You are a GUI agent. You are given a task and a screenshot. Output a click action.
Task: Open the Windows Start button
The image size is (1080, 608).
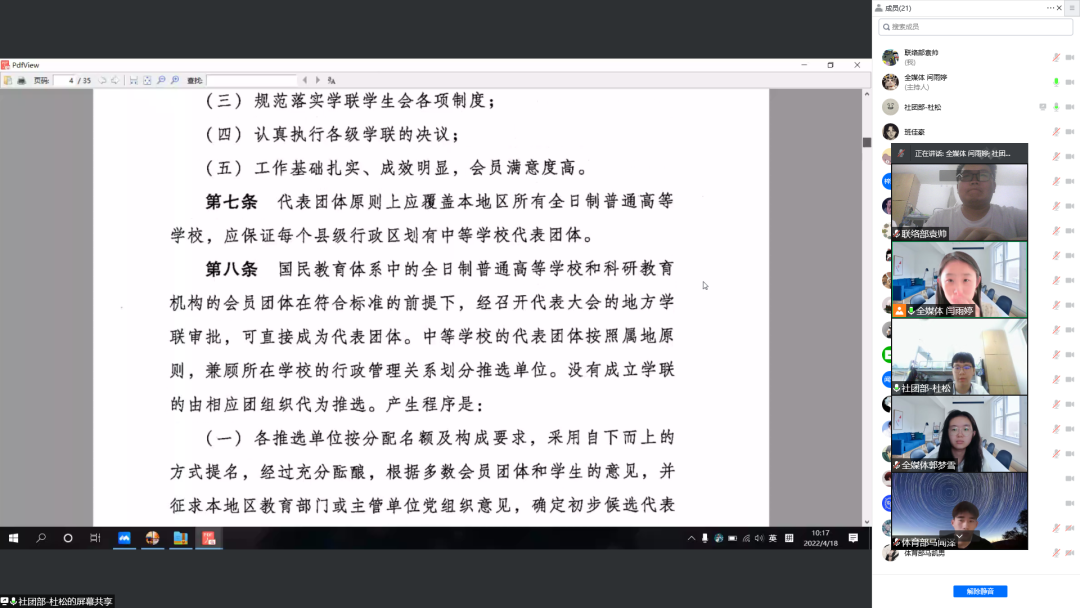(13, 538)
